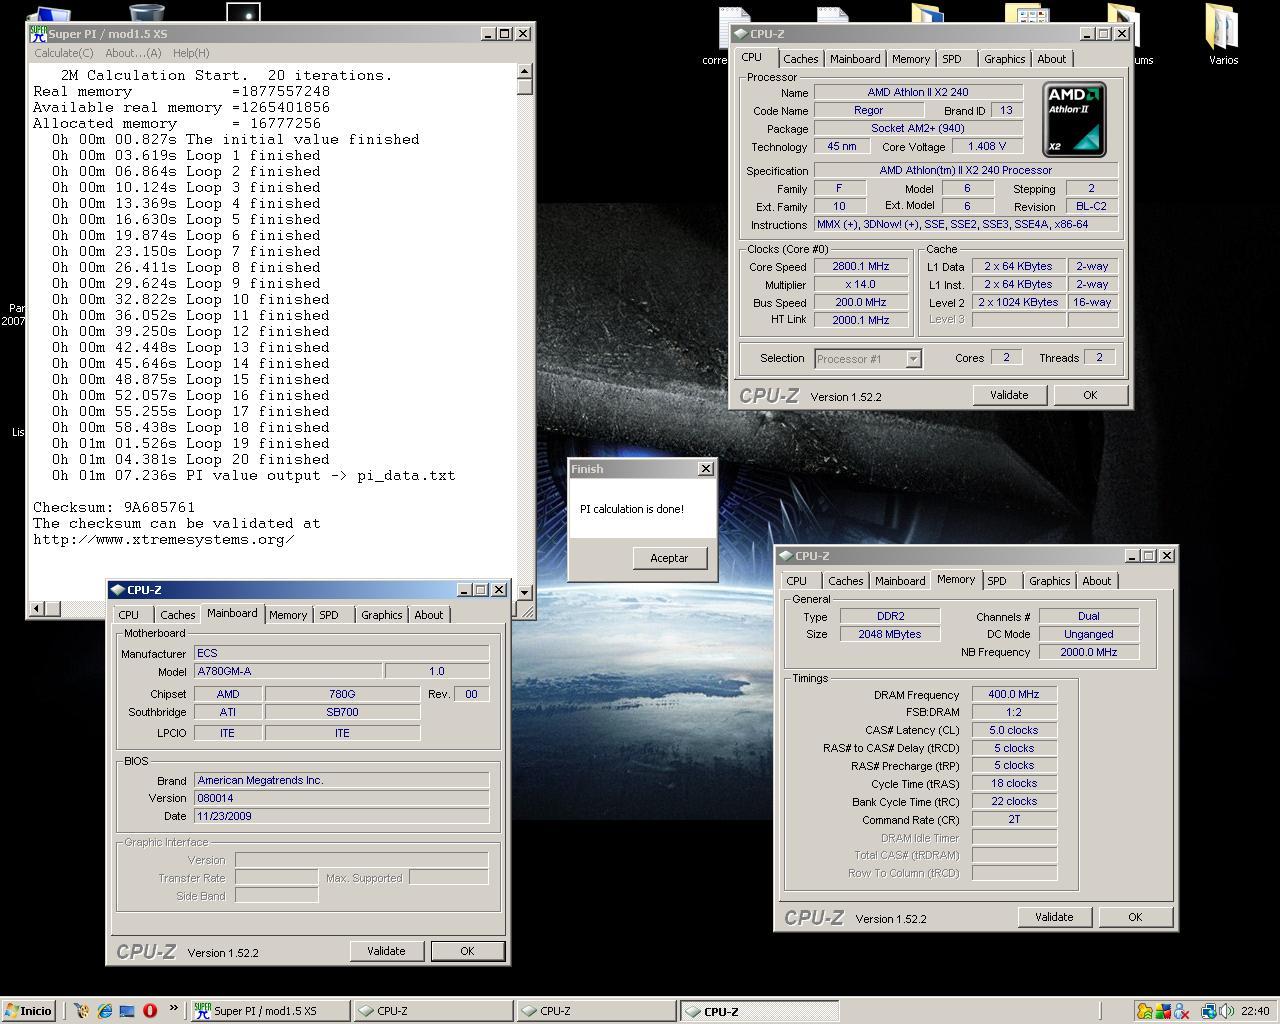Click the motherboard Model field A780GM-A
This screenshot has width=1280, height=1024.
[x=288, y=671]
